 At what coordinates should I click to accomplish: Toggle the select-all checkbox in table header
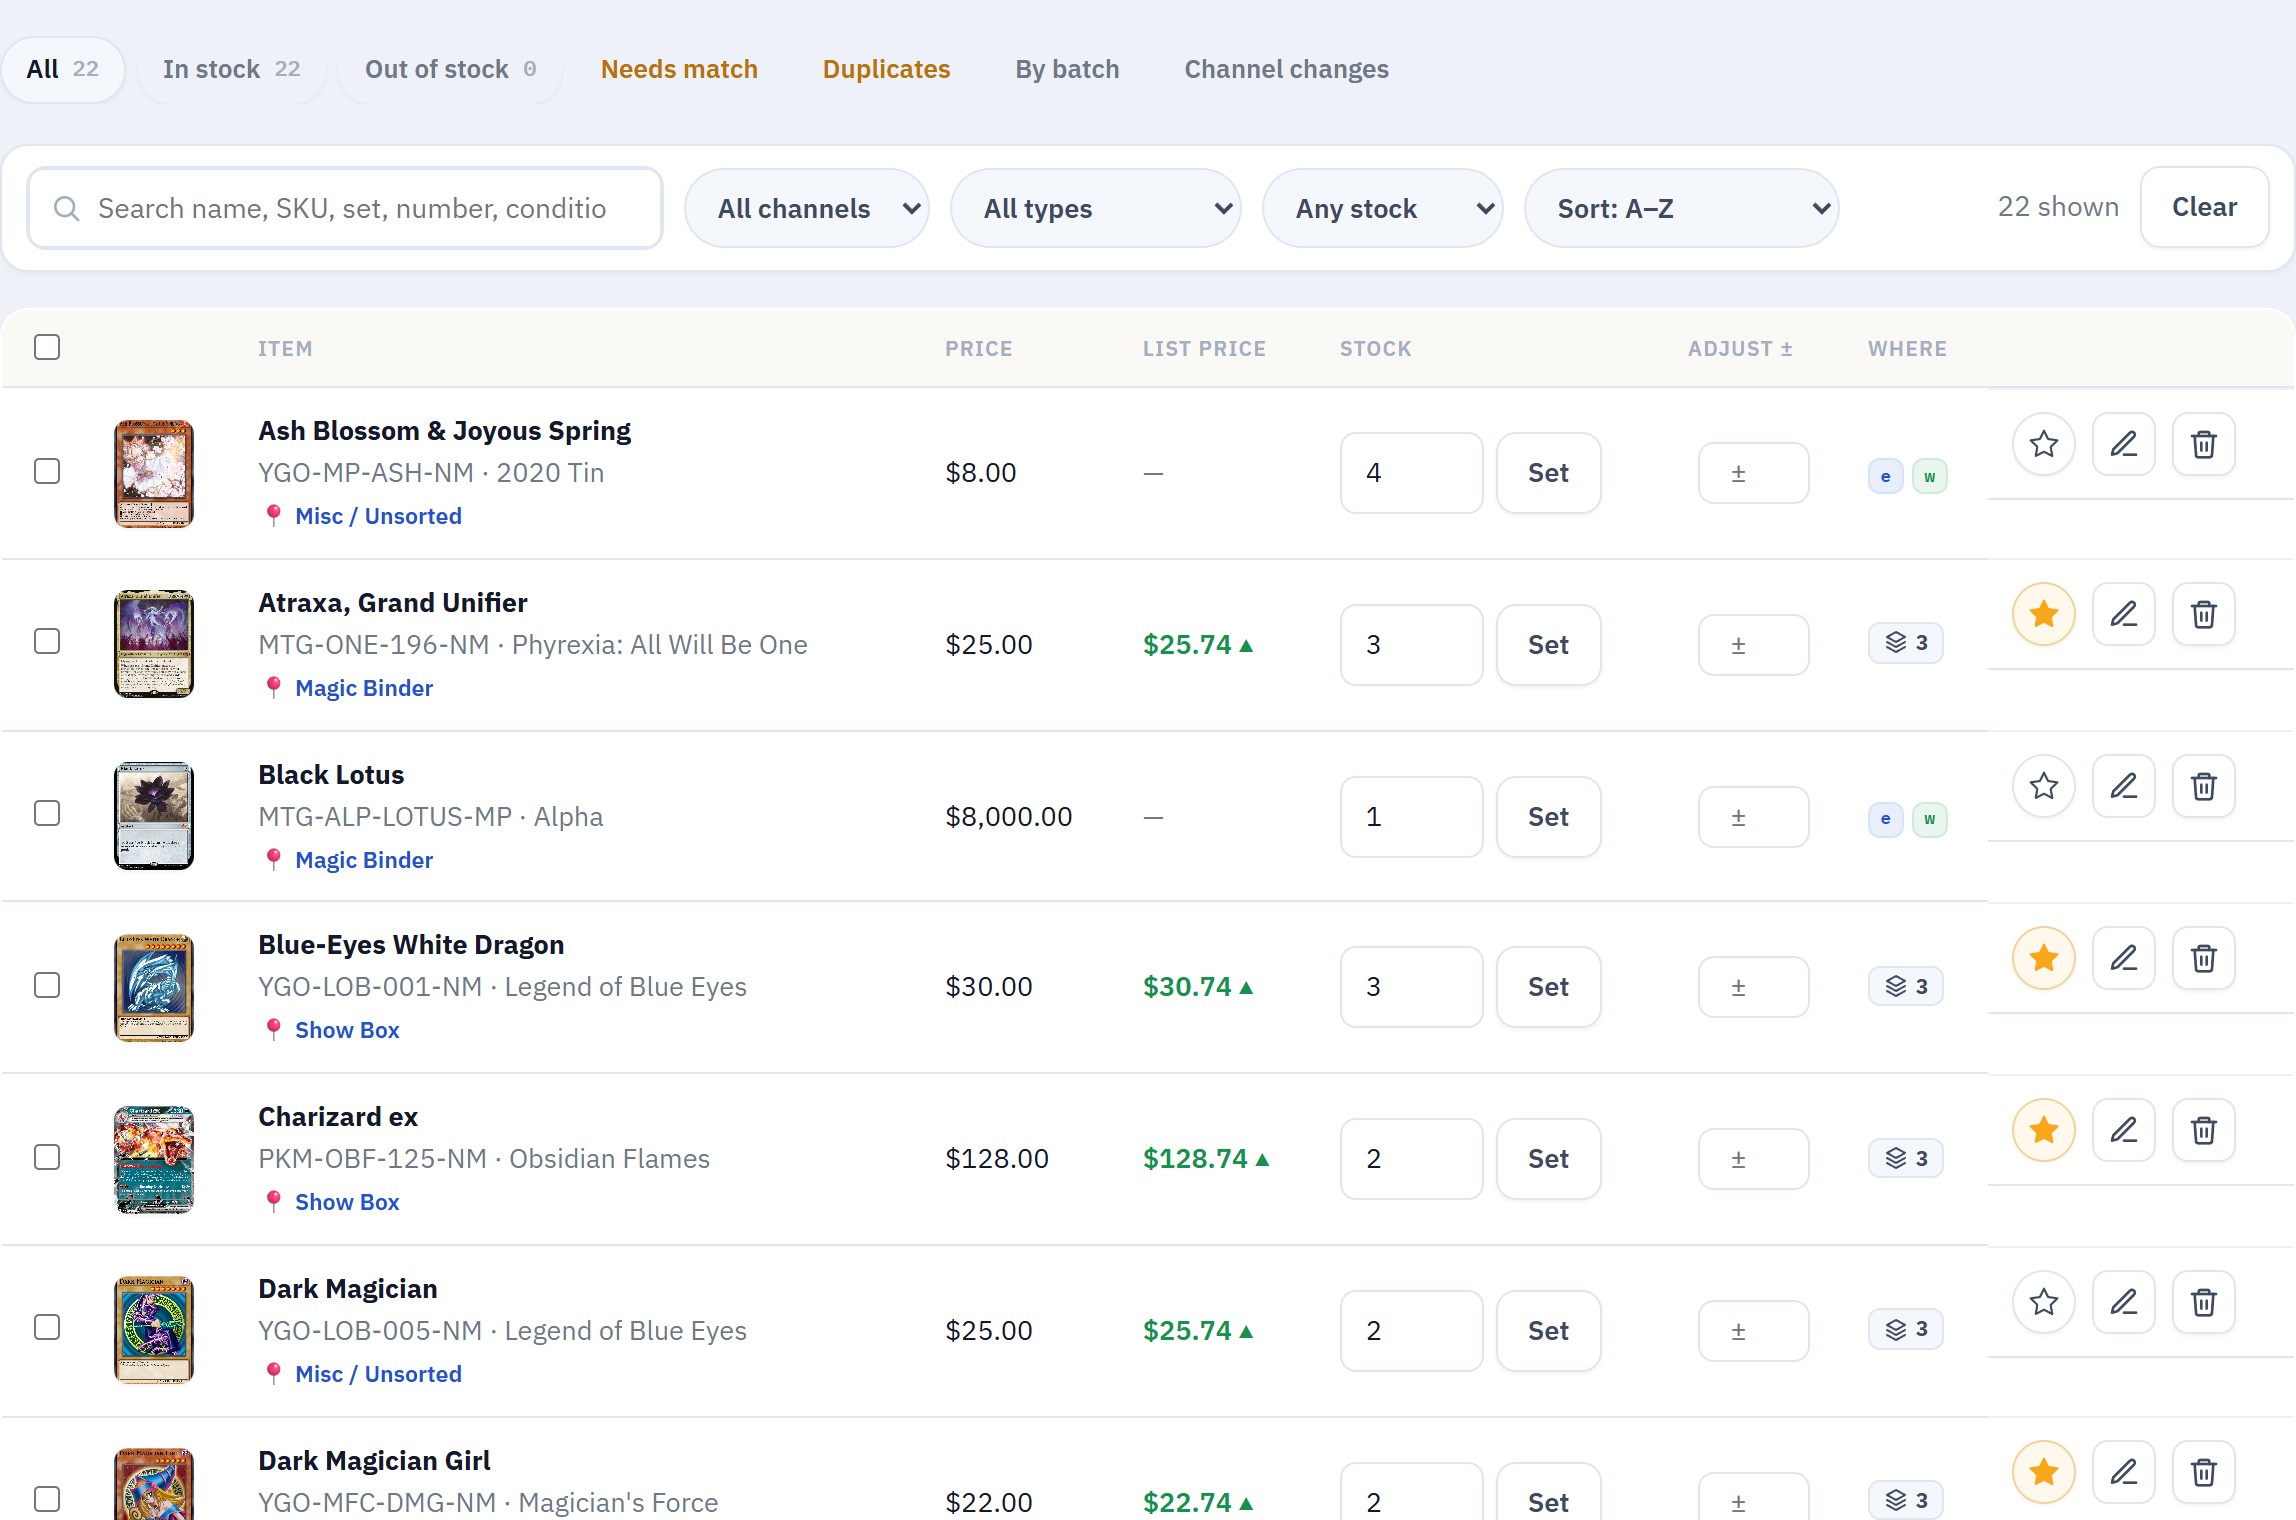point(47,347)
